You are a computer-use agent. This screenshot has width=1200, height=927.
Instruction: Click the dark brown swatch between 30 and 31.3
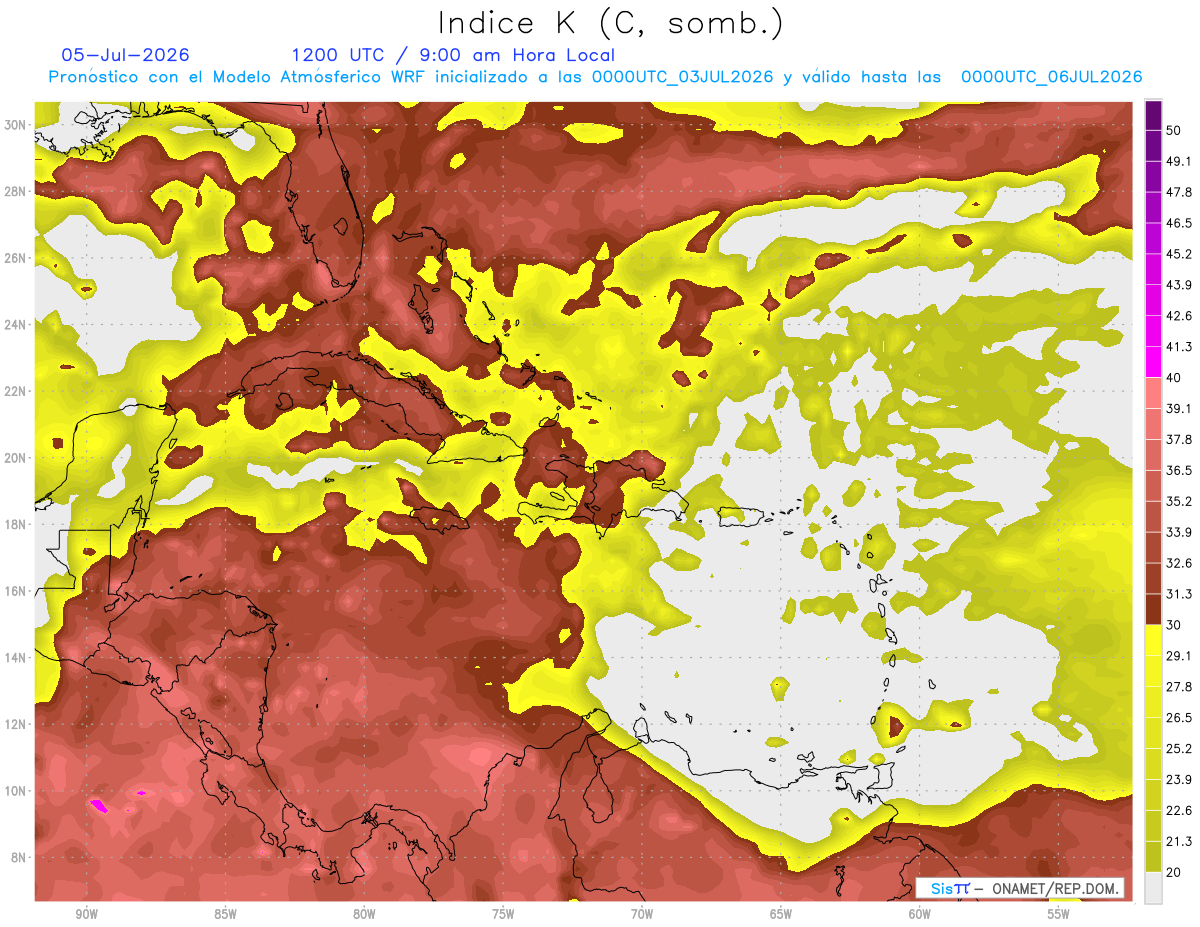(x=1153, y=609)
